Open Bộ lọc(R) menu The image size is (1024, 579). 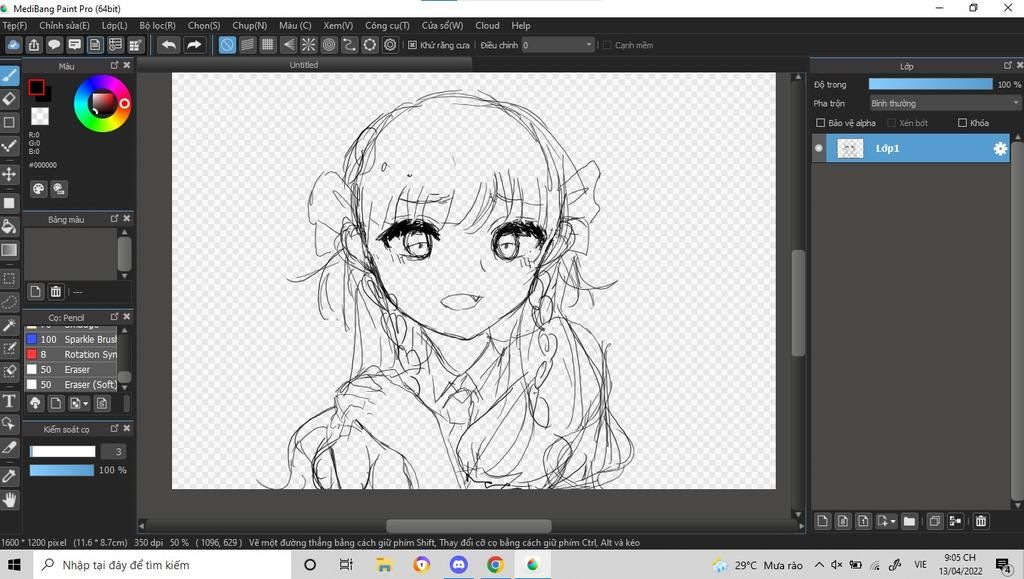click(x=157, y=25)
